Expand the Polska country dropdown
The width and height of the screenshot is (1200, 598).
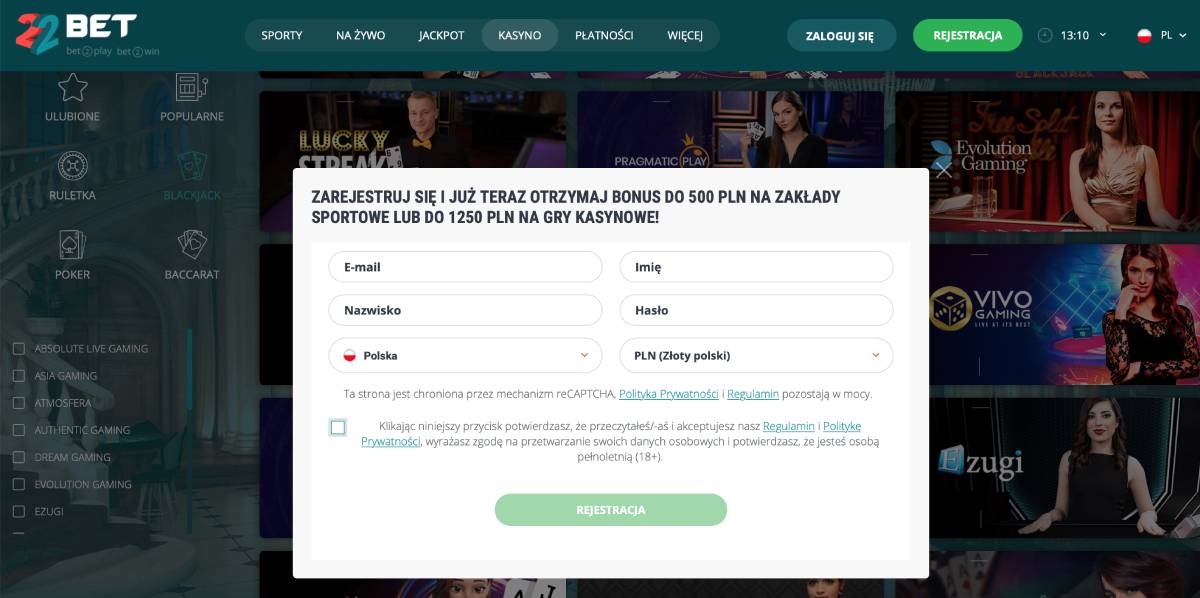(465, 355)
